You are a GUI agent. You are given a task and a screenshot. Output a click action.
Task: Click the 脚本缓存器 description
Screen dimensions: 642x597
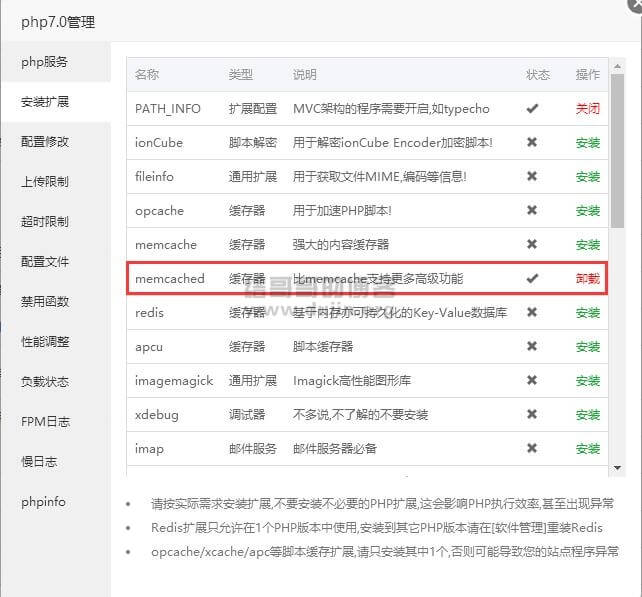point(323,346)
